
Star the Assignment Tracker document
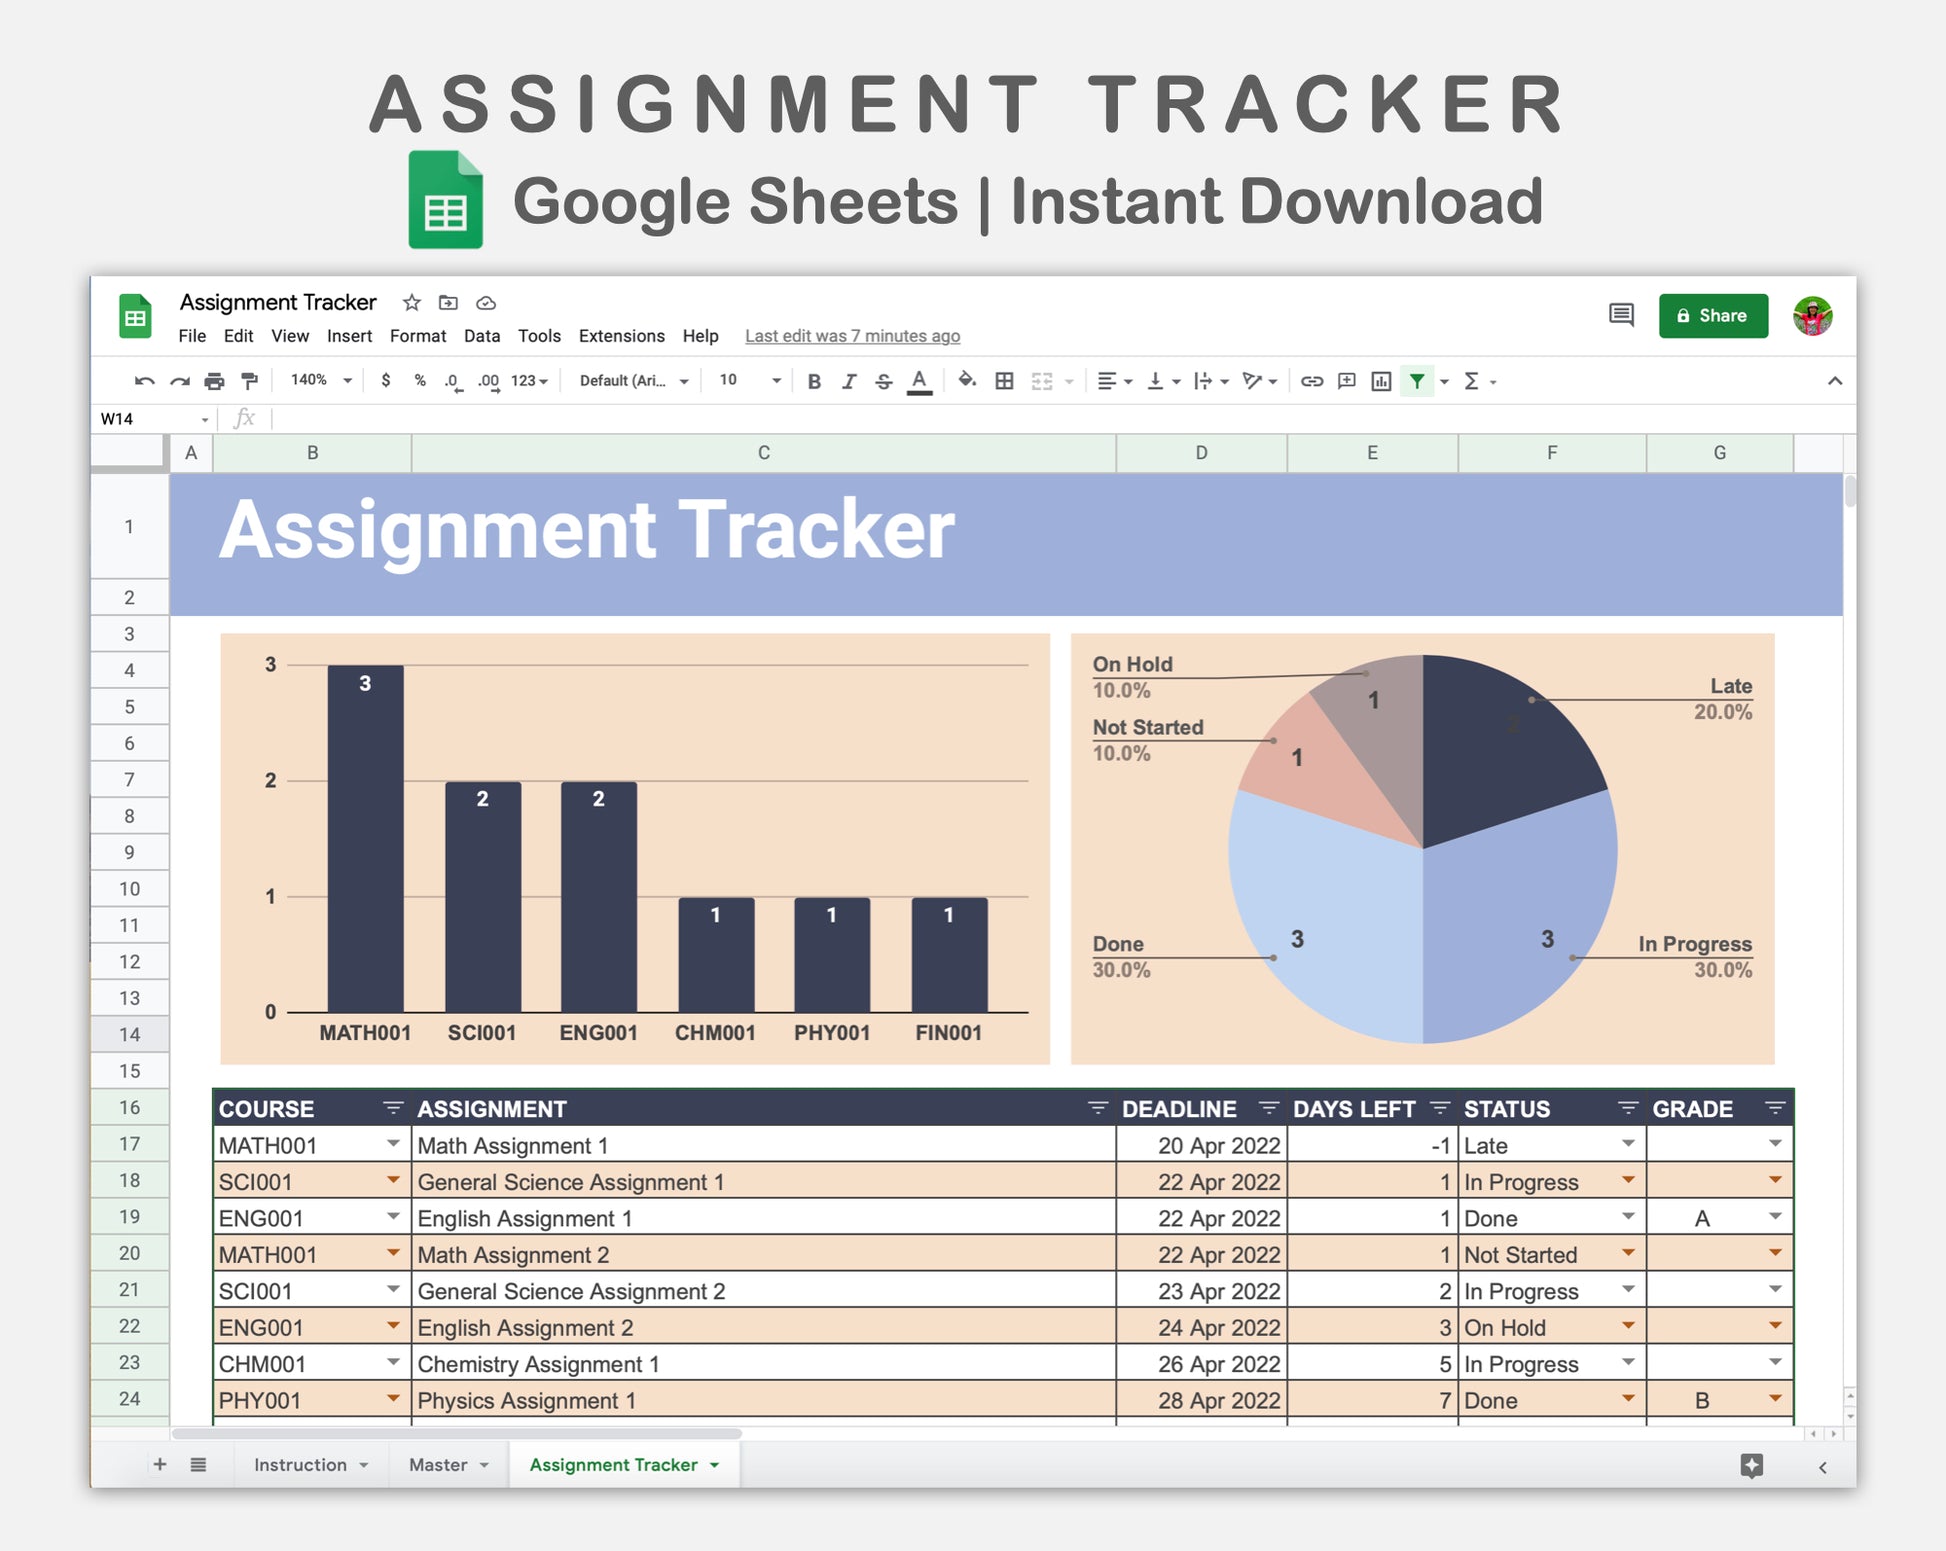[x=411, y=303]
